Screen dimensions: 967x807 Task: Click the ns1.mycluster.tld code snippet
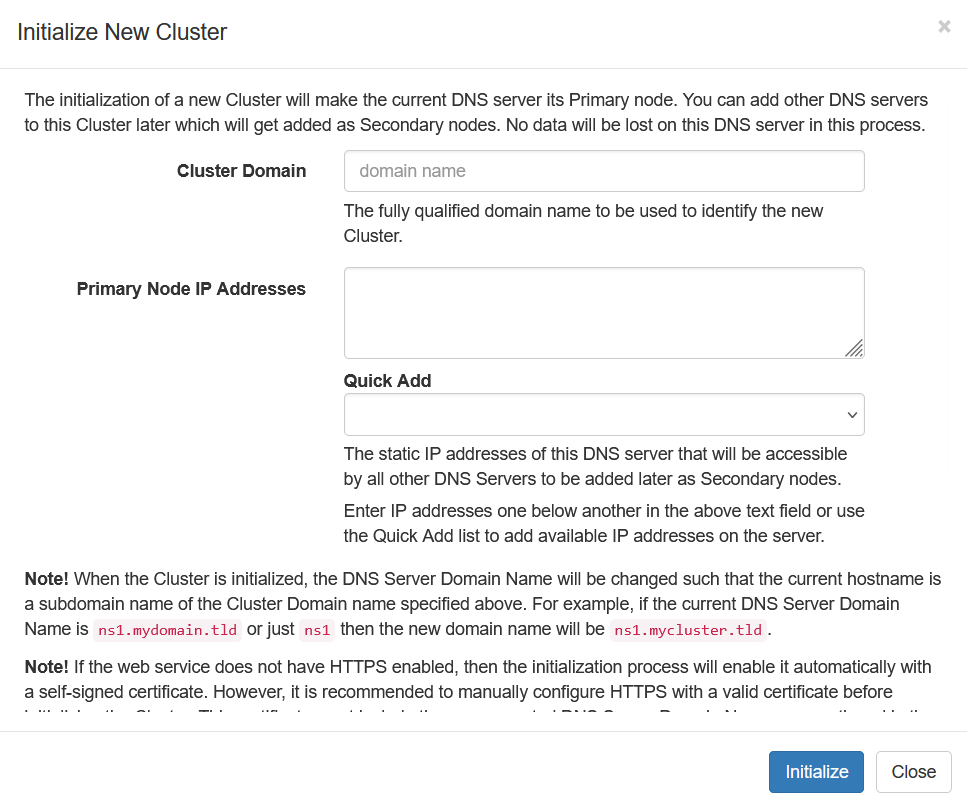coord(688,631)
